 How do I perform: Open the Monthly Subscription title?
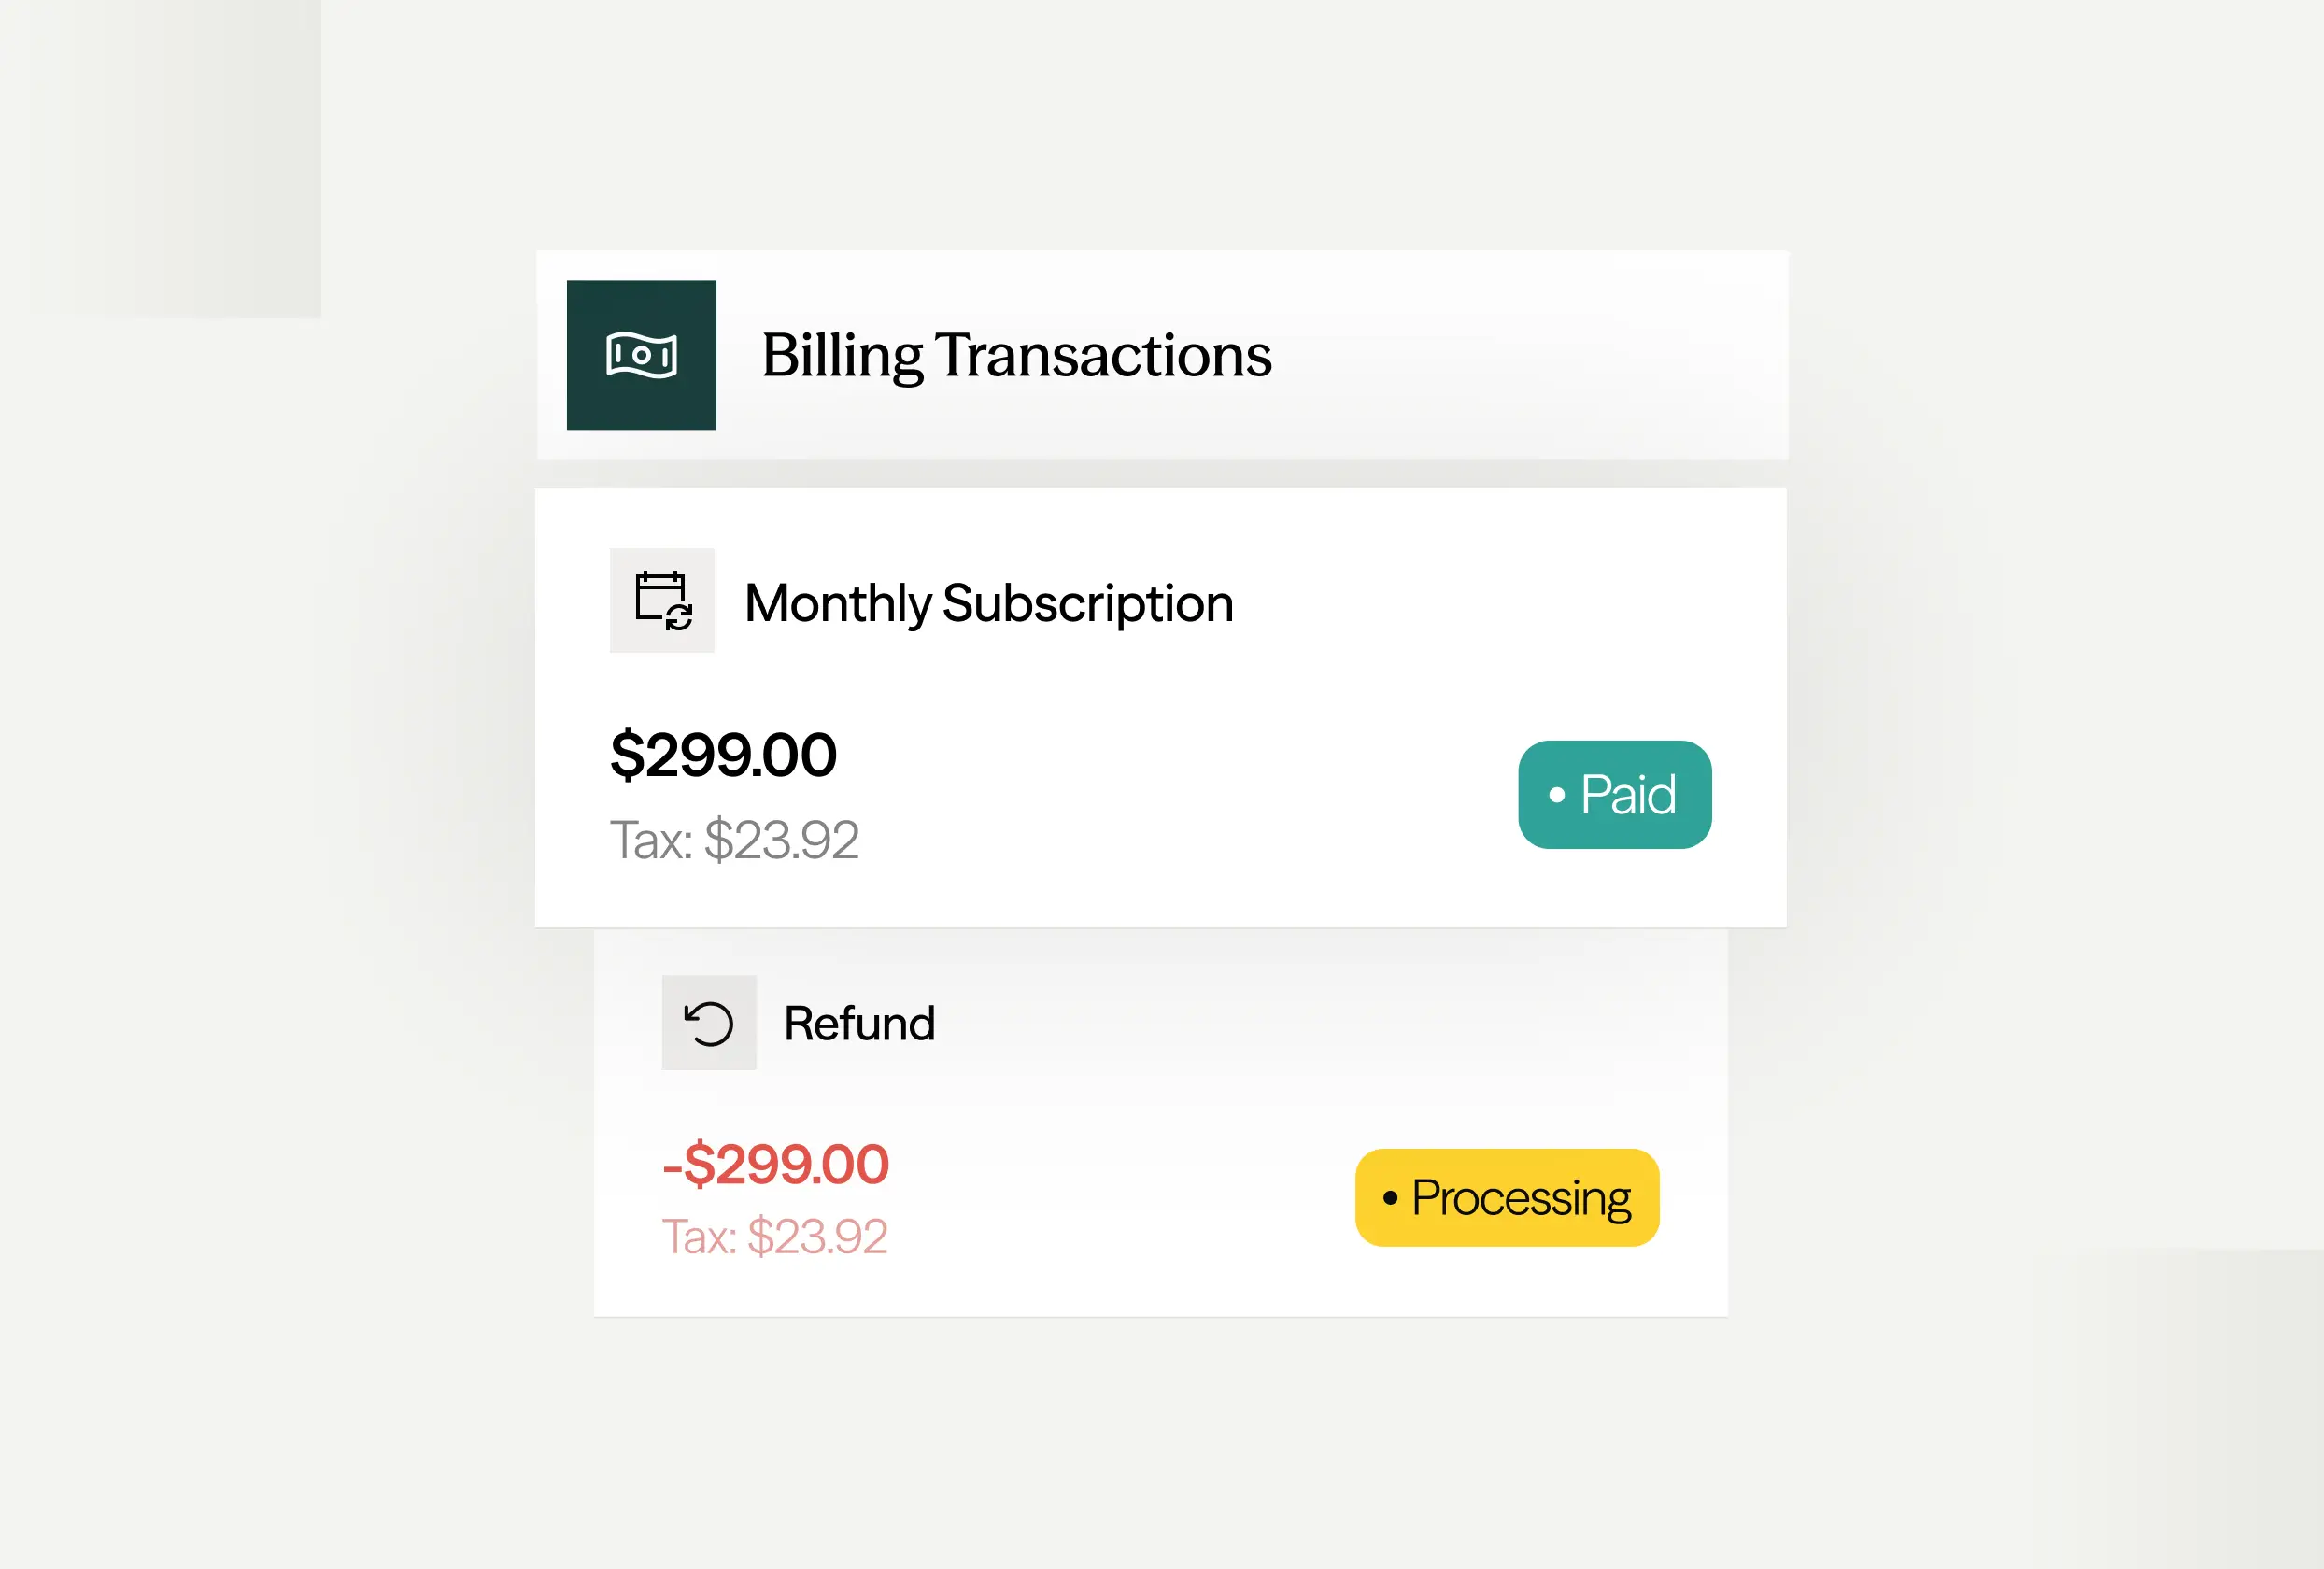(x=989, y=603)
